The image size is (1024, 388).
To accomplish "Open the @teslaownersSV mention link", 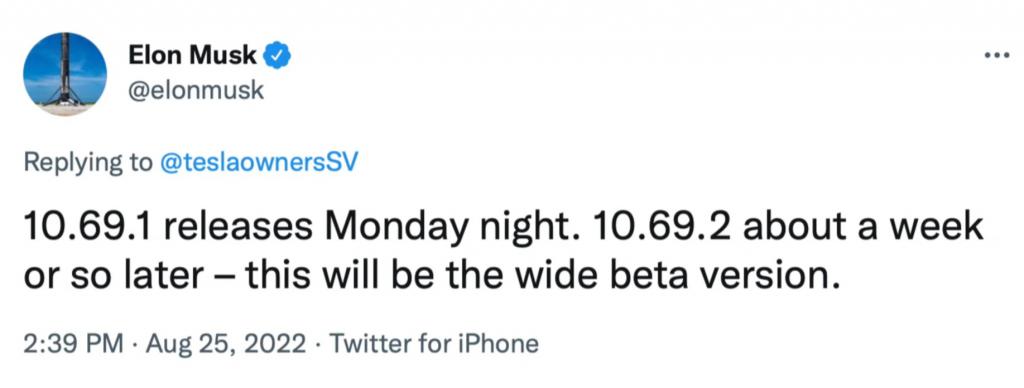I will 258,162.
